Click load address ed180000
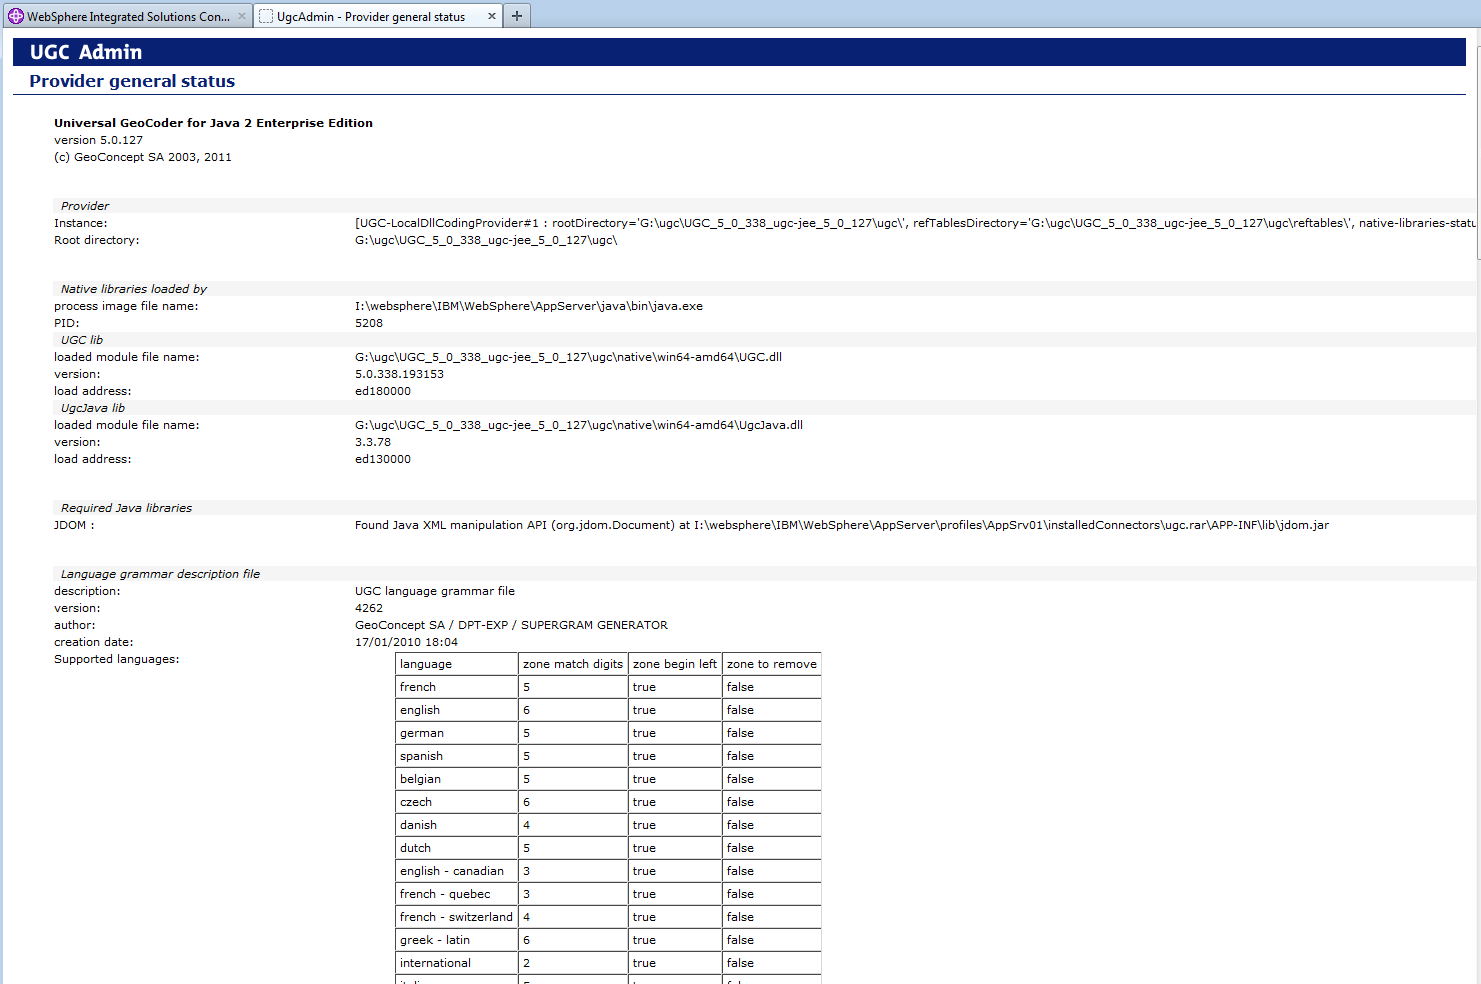Screen dimensions: 1481x984 383,391
